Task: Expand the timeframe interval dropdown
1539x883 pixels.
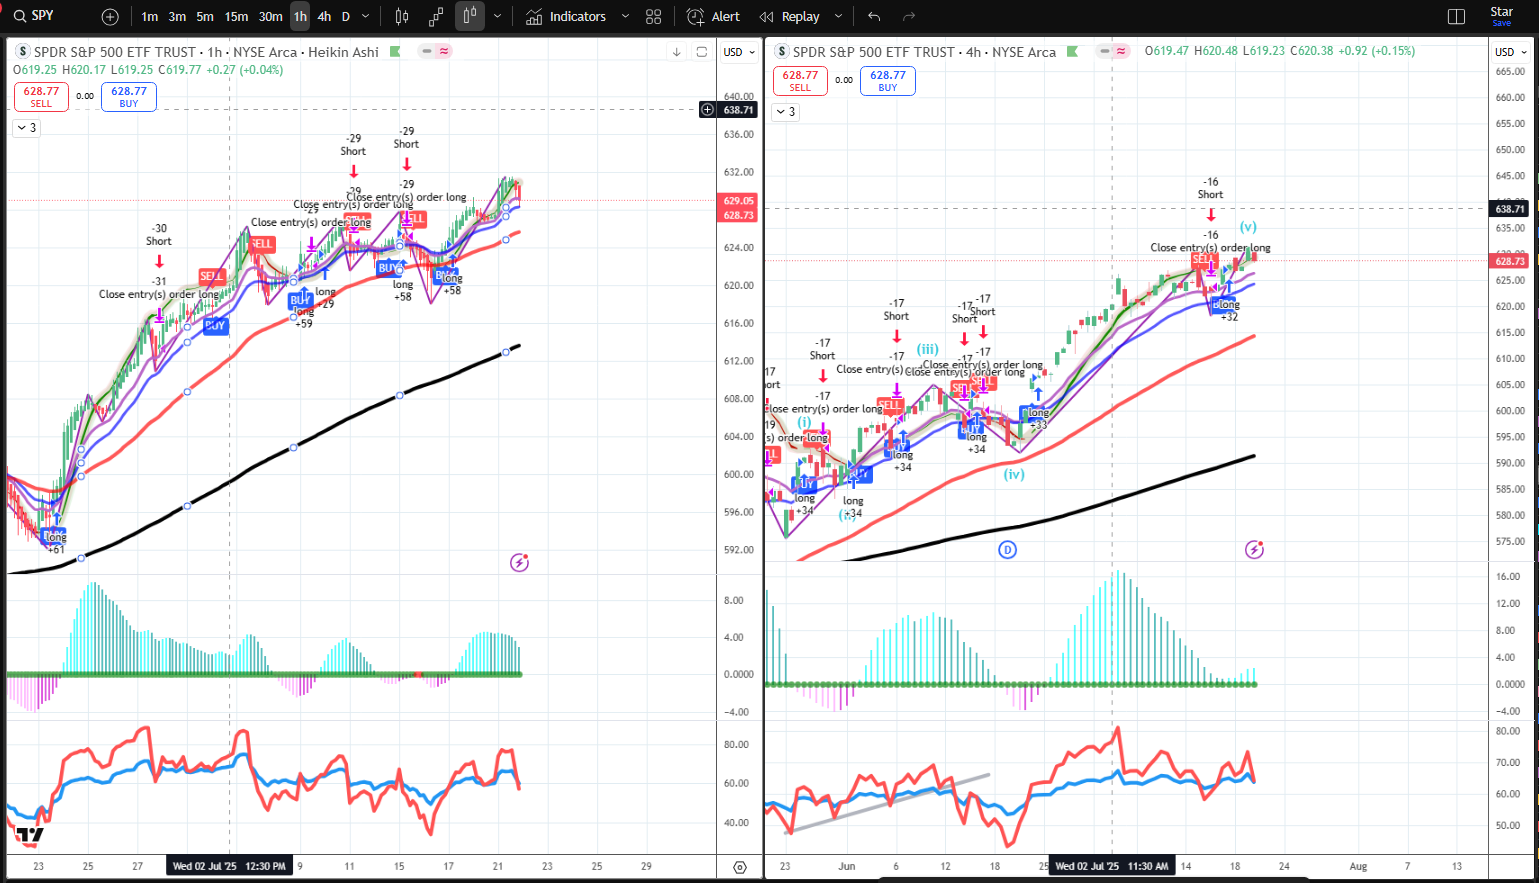Action: pyautogui.click(x=366, y=17)
